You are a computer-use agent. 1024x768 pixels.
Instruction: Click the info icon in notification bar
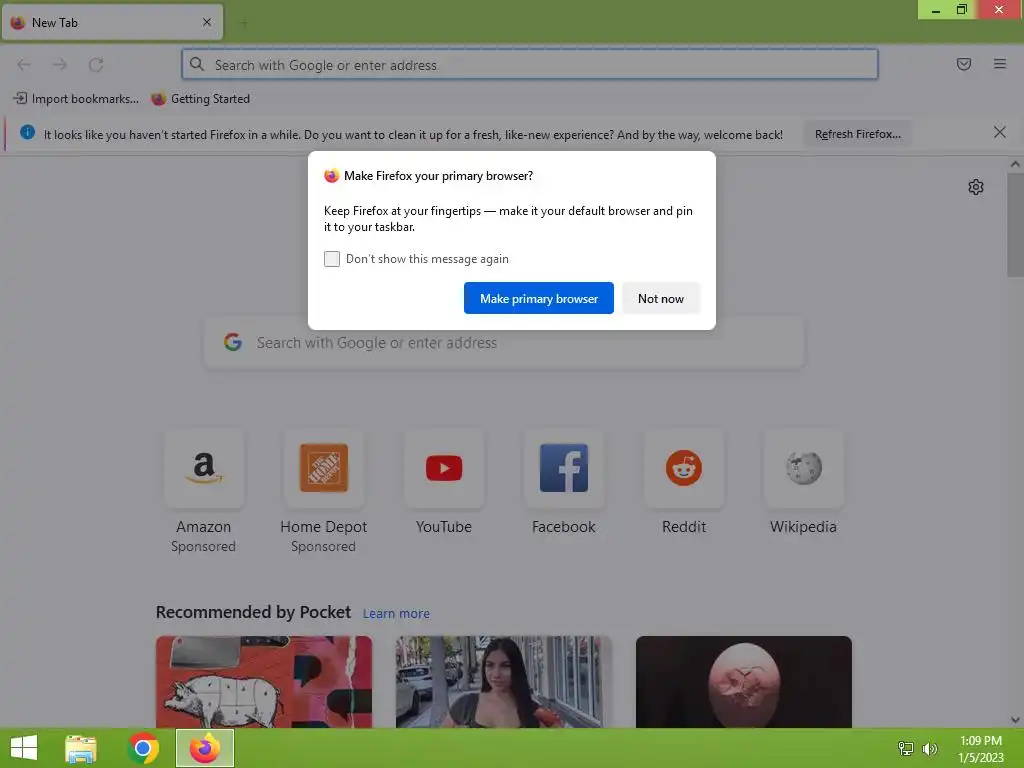click(27, 132)
